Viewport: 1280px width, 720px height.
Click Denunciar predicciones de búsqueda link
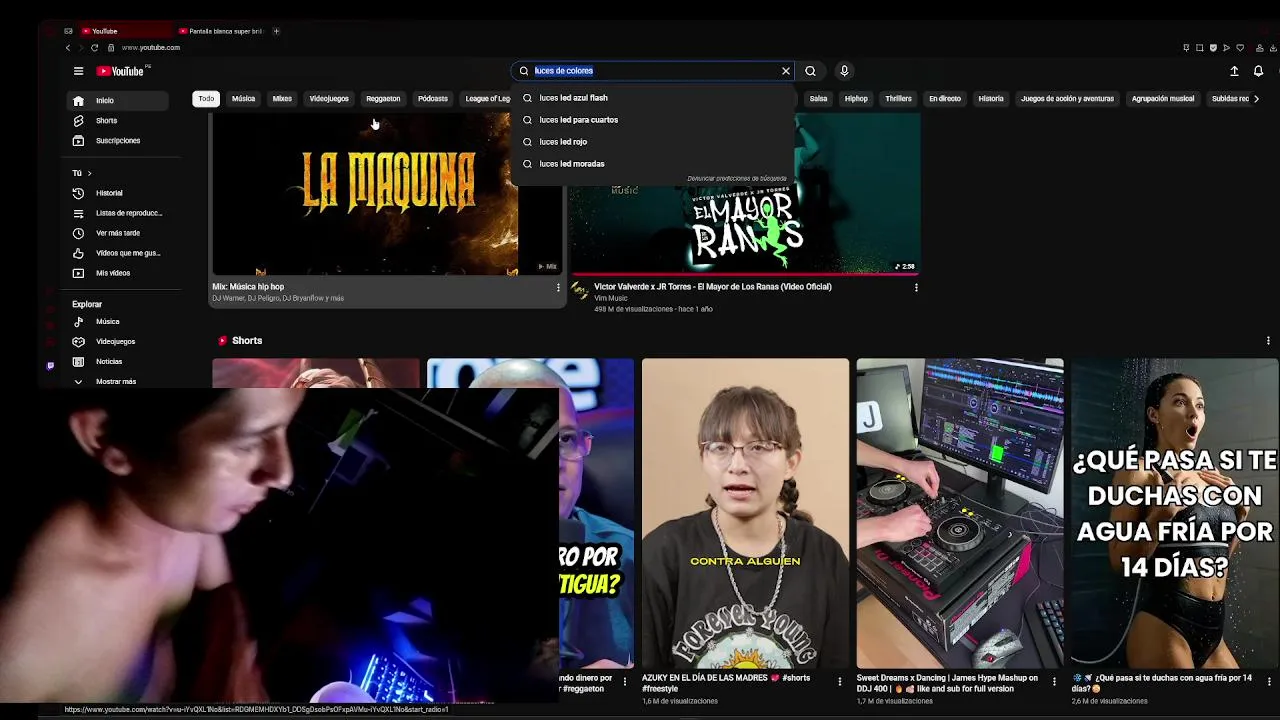click(737, 179)
